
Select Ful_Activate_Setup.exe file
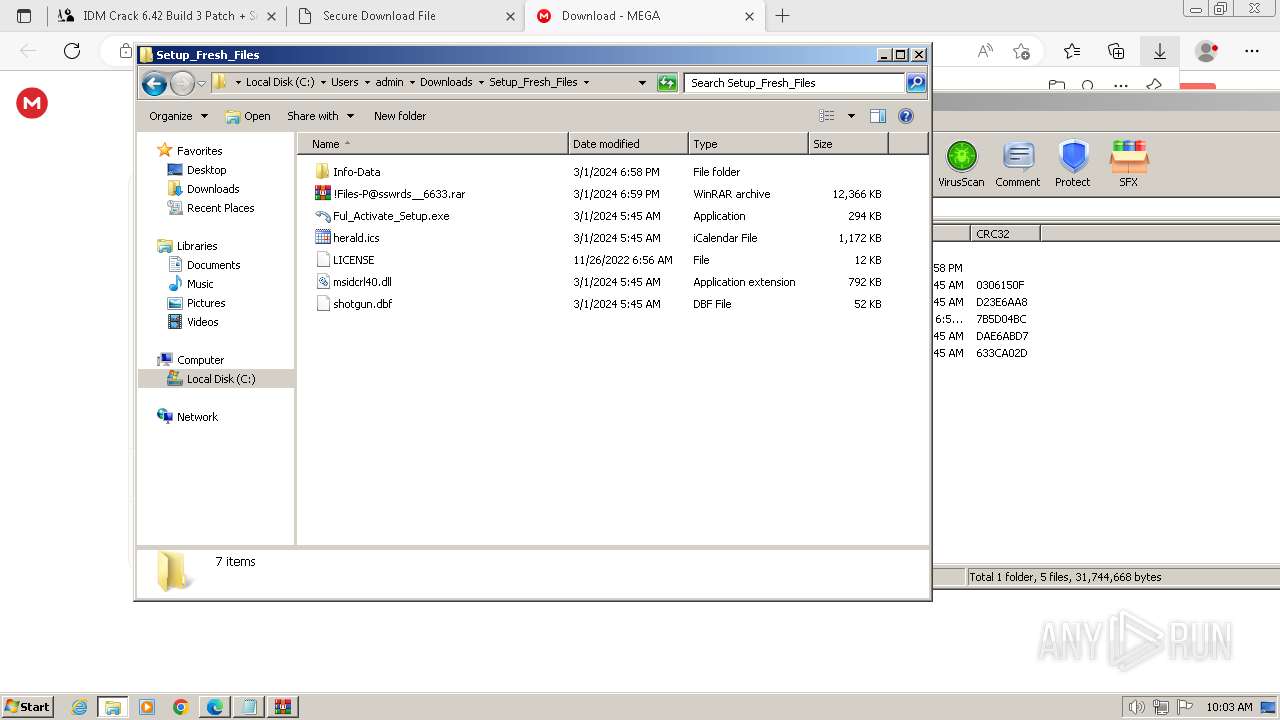point(391,216)
